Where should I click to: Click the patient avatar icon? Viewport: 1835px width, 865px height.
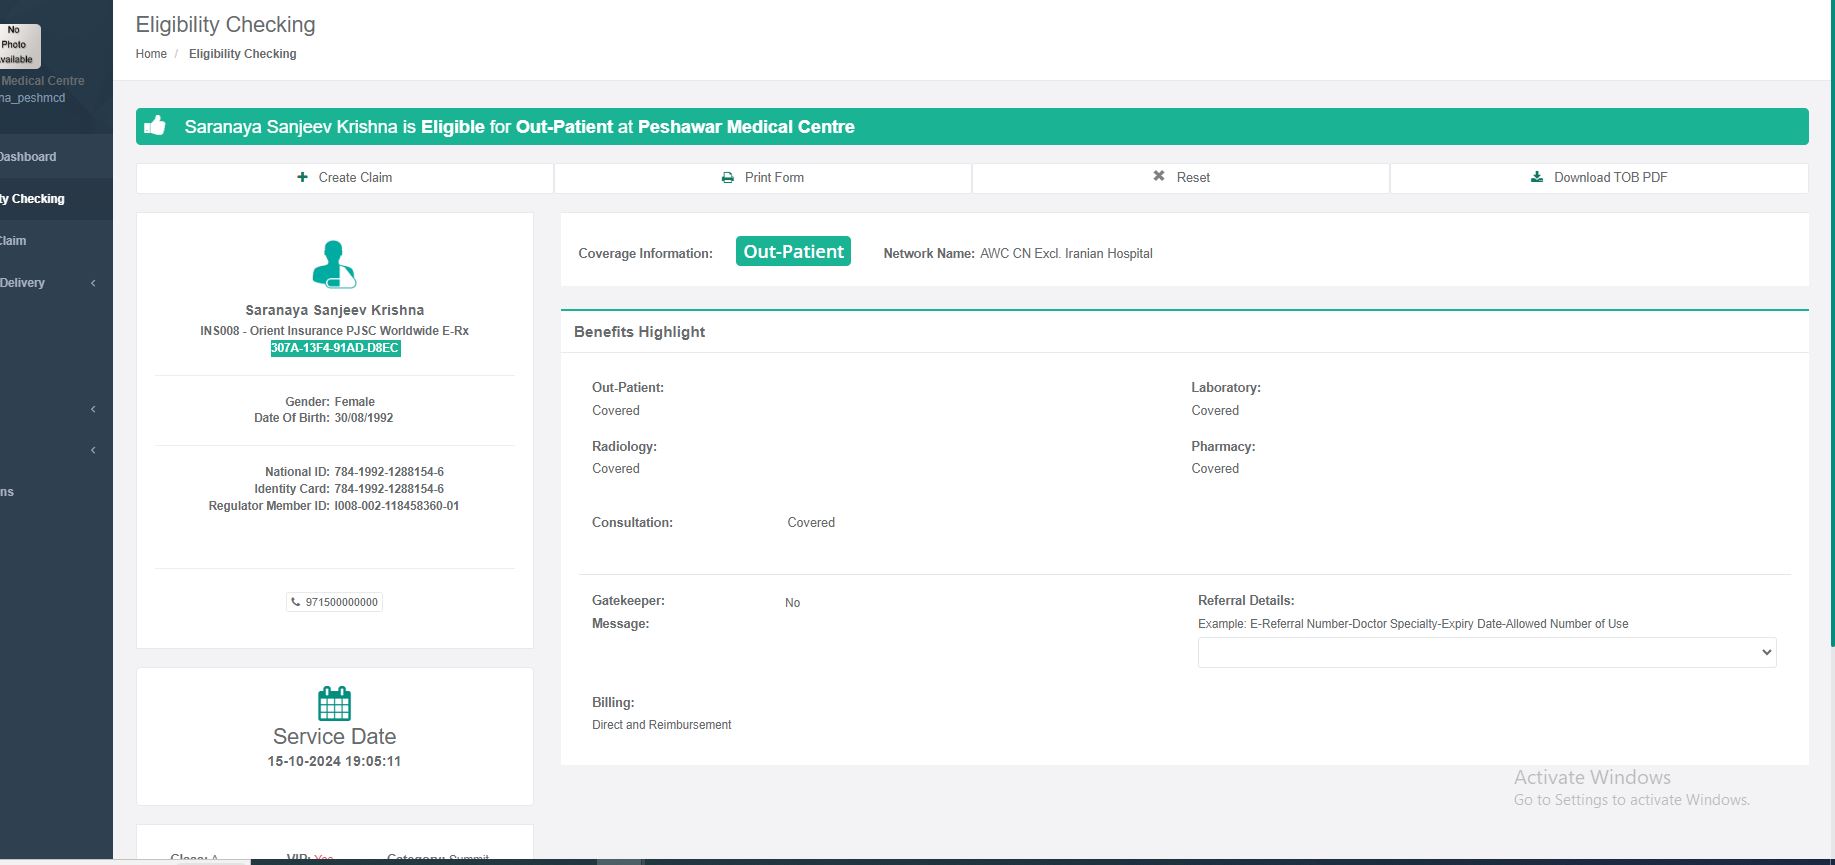pos(334,265)
